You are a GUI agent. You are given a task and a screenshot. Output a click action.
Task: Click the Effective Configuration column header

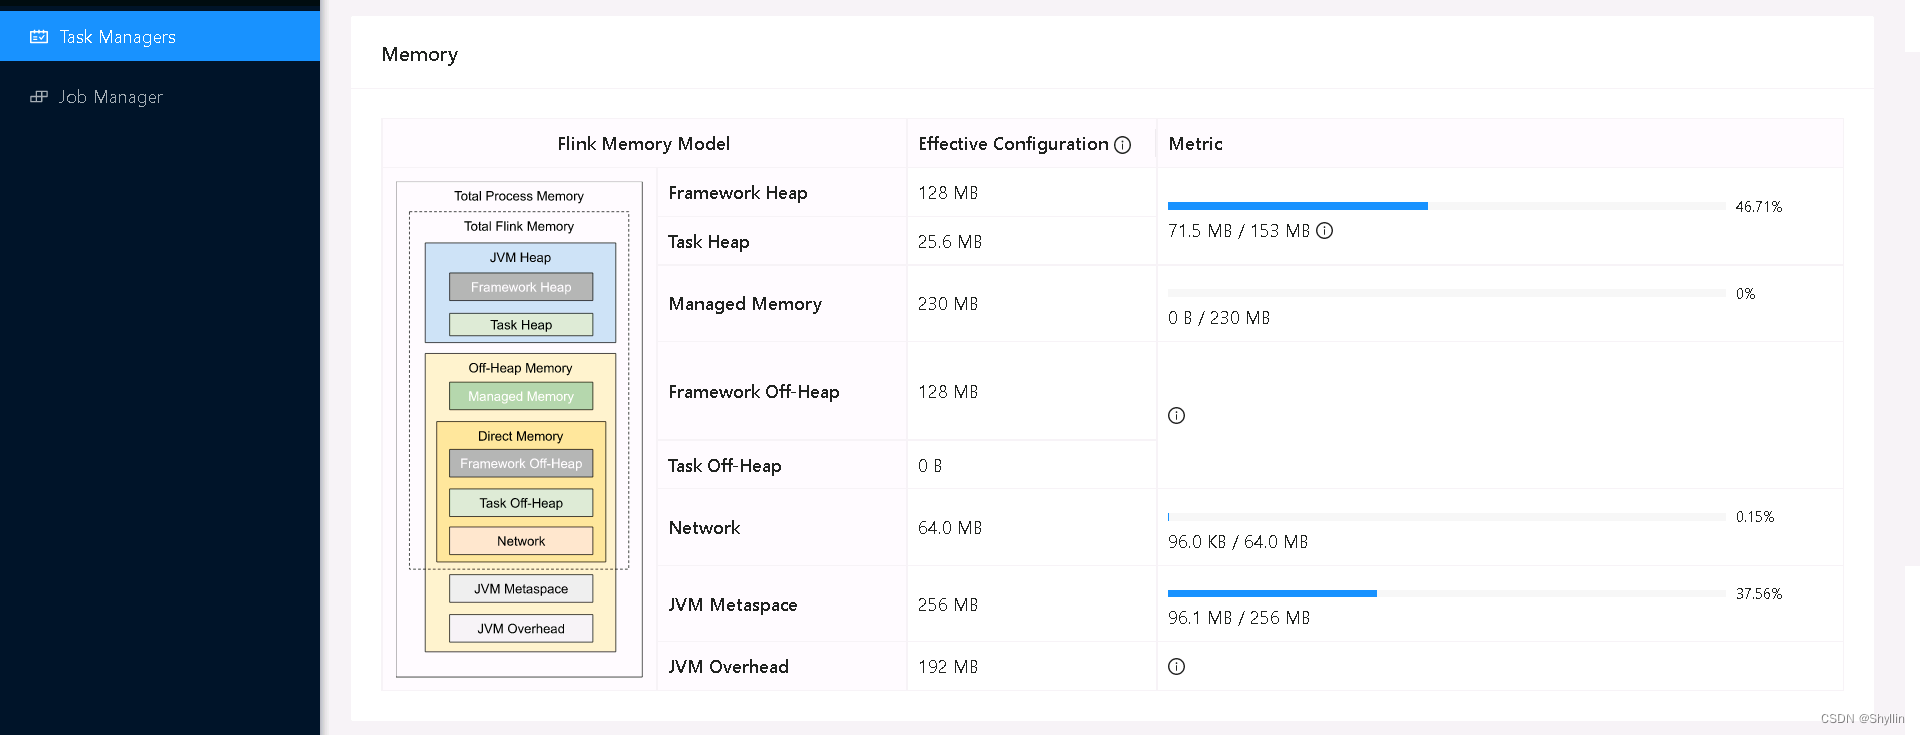(x=1013, y=144)
